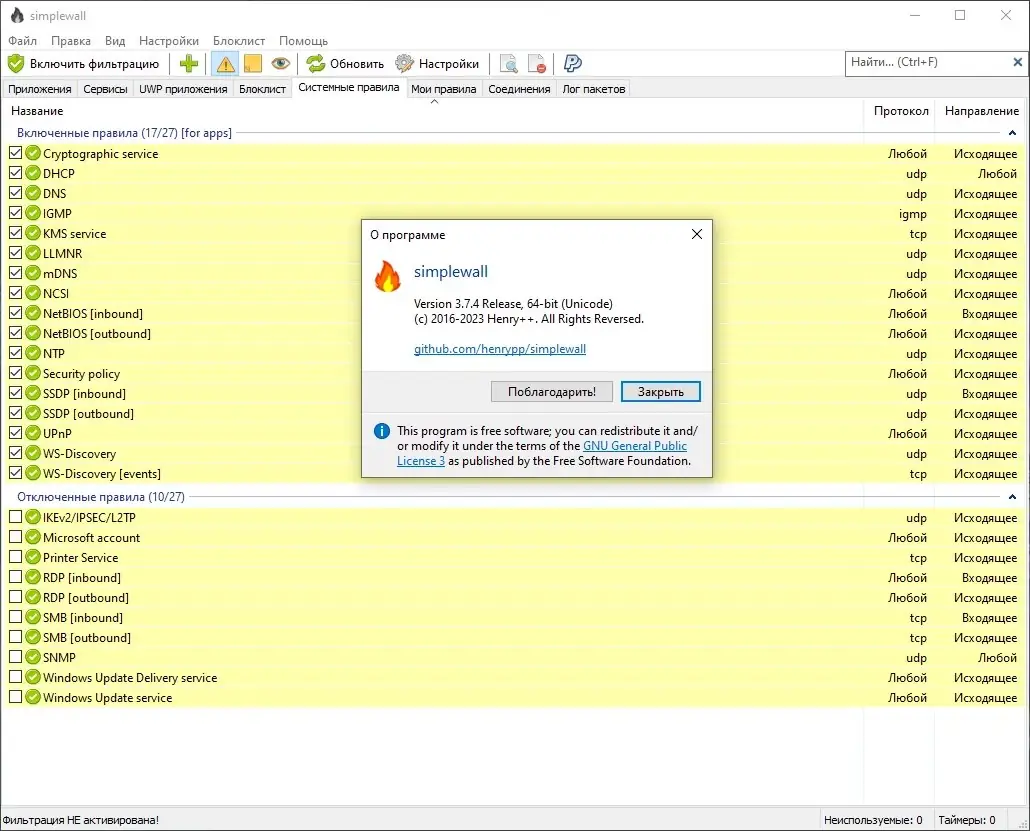Enable the IKEv2/IPSEC/L2TP rule checkbox
Image resolution: width=1030 pixels, height=831 pixels.
pyautogui.click(x=16, y=517)
